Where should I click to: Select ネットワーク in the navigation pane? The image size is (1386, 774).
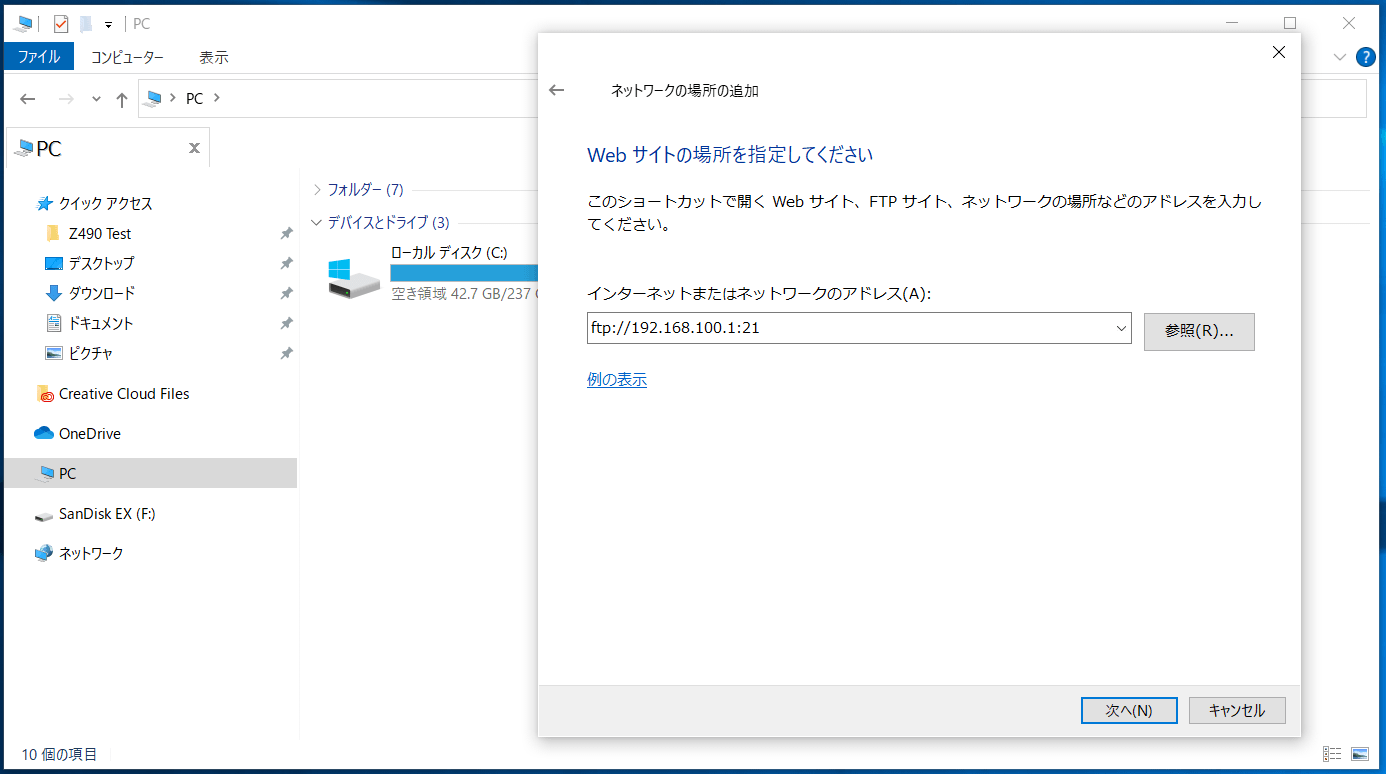(x=91, y=553)
